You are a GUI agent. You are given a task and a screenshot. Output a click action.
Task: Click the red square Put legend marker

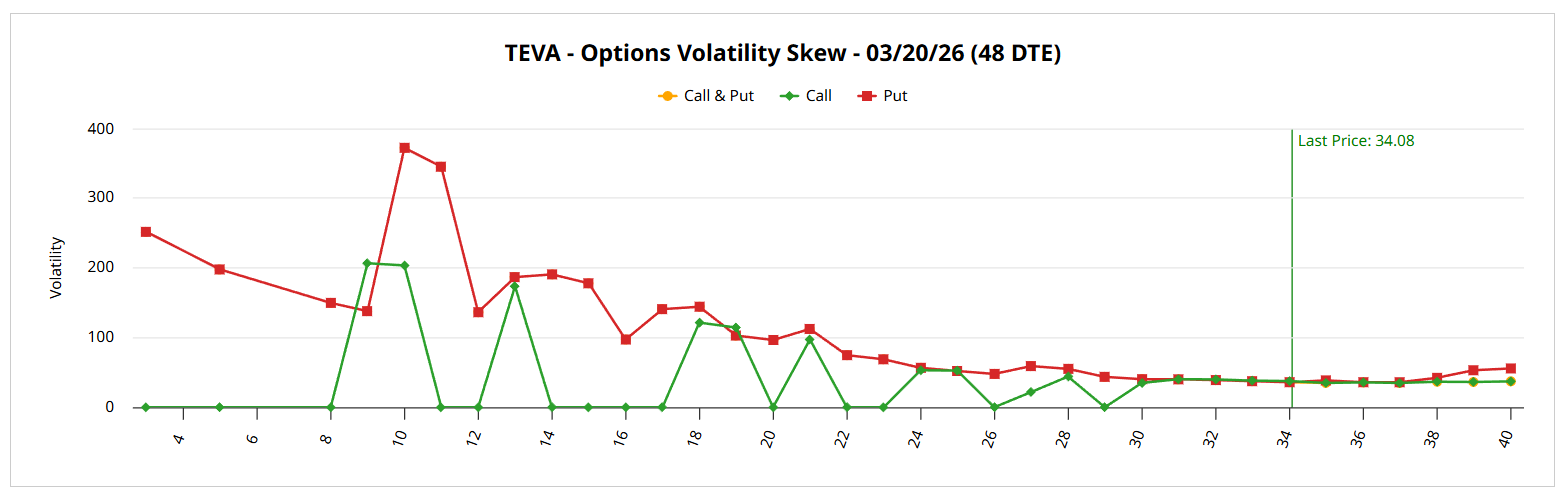(x=866, y=96)
